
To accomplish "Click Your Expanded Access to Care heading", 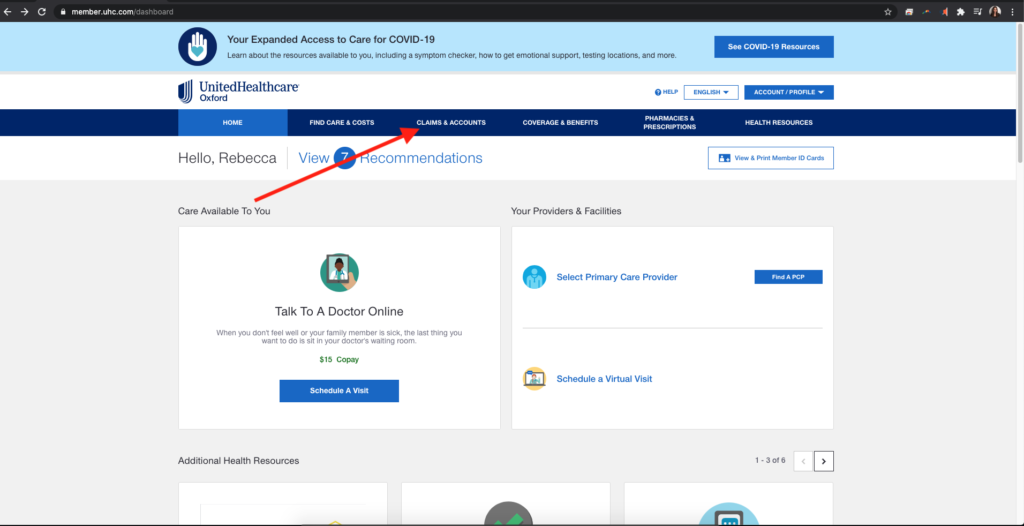I will (x=331, y=39).
